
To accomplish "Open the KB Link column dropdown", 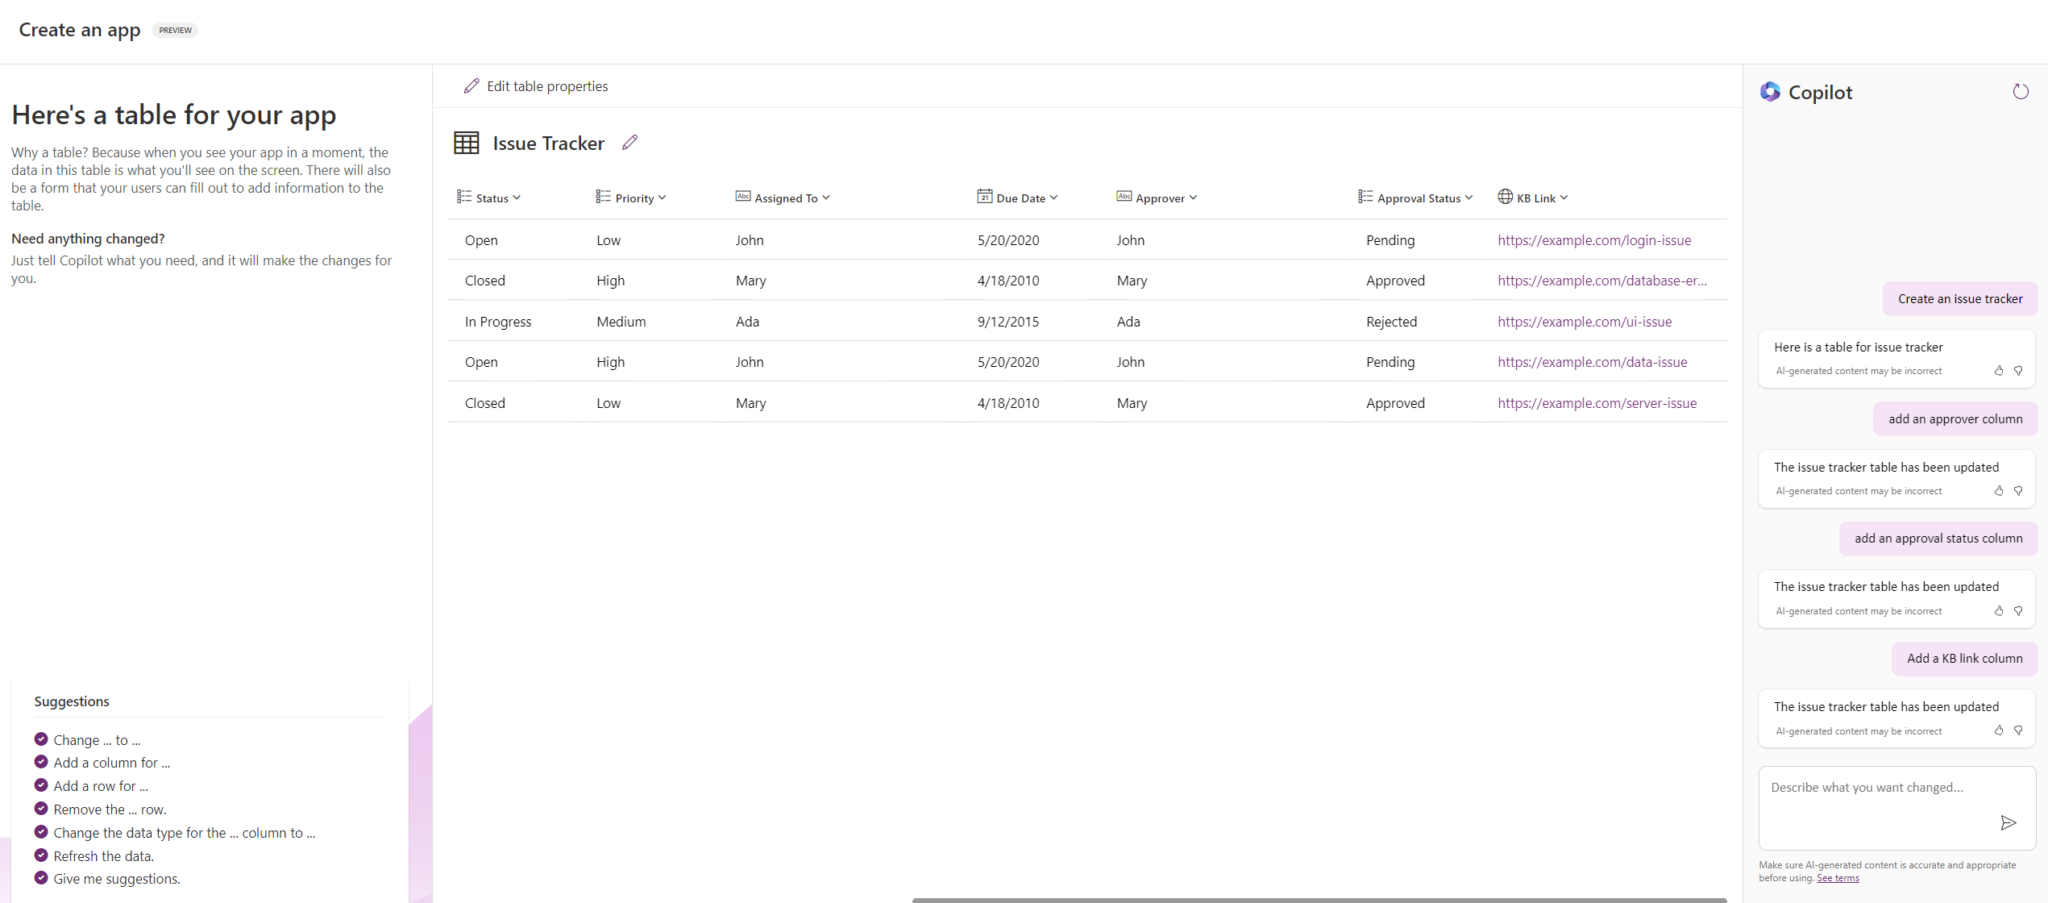I will click(1564, 198).
